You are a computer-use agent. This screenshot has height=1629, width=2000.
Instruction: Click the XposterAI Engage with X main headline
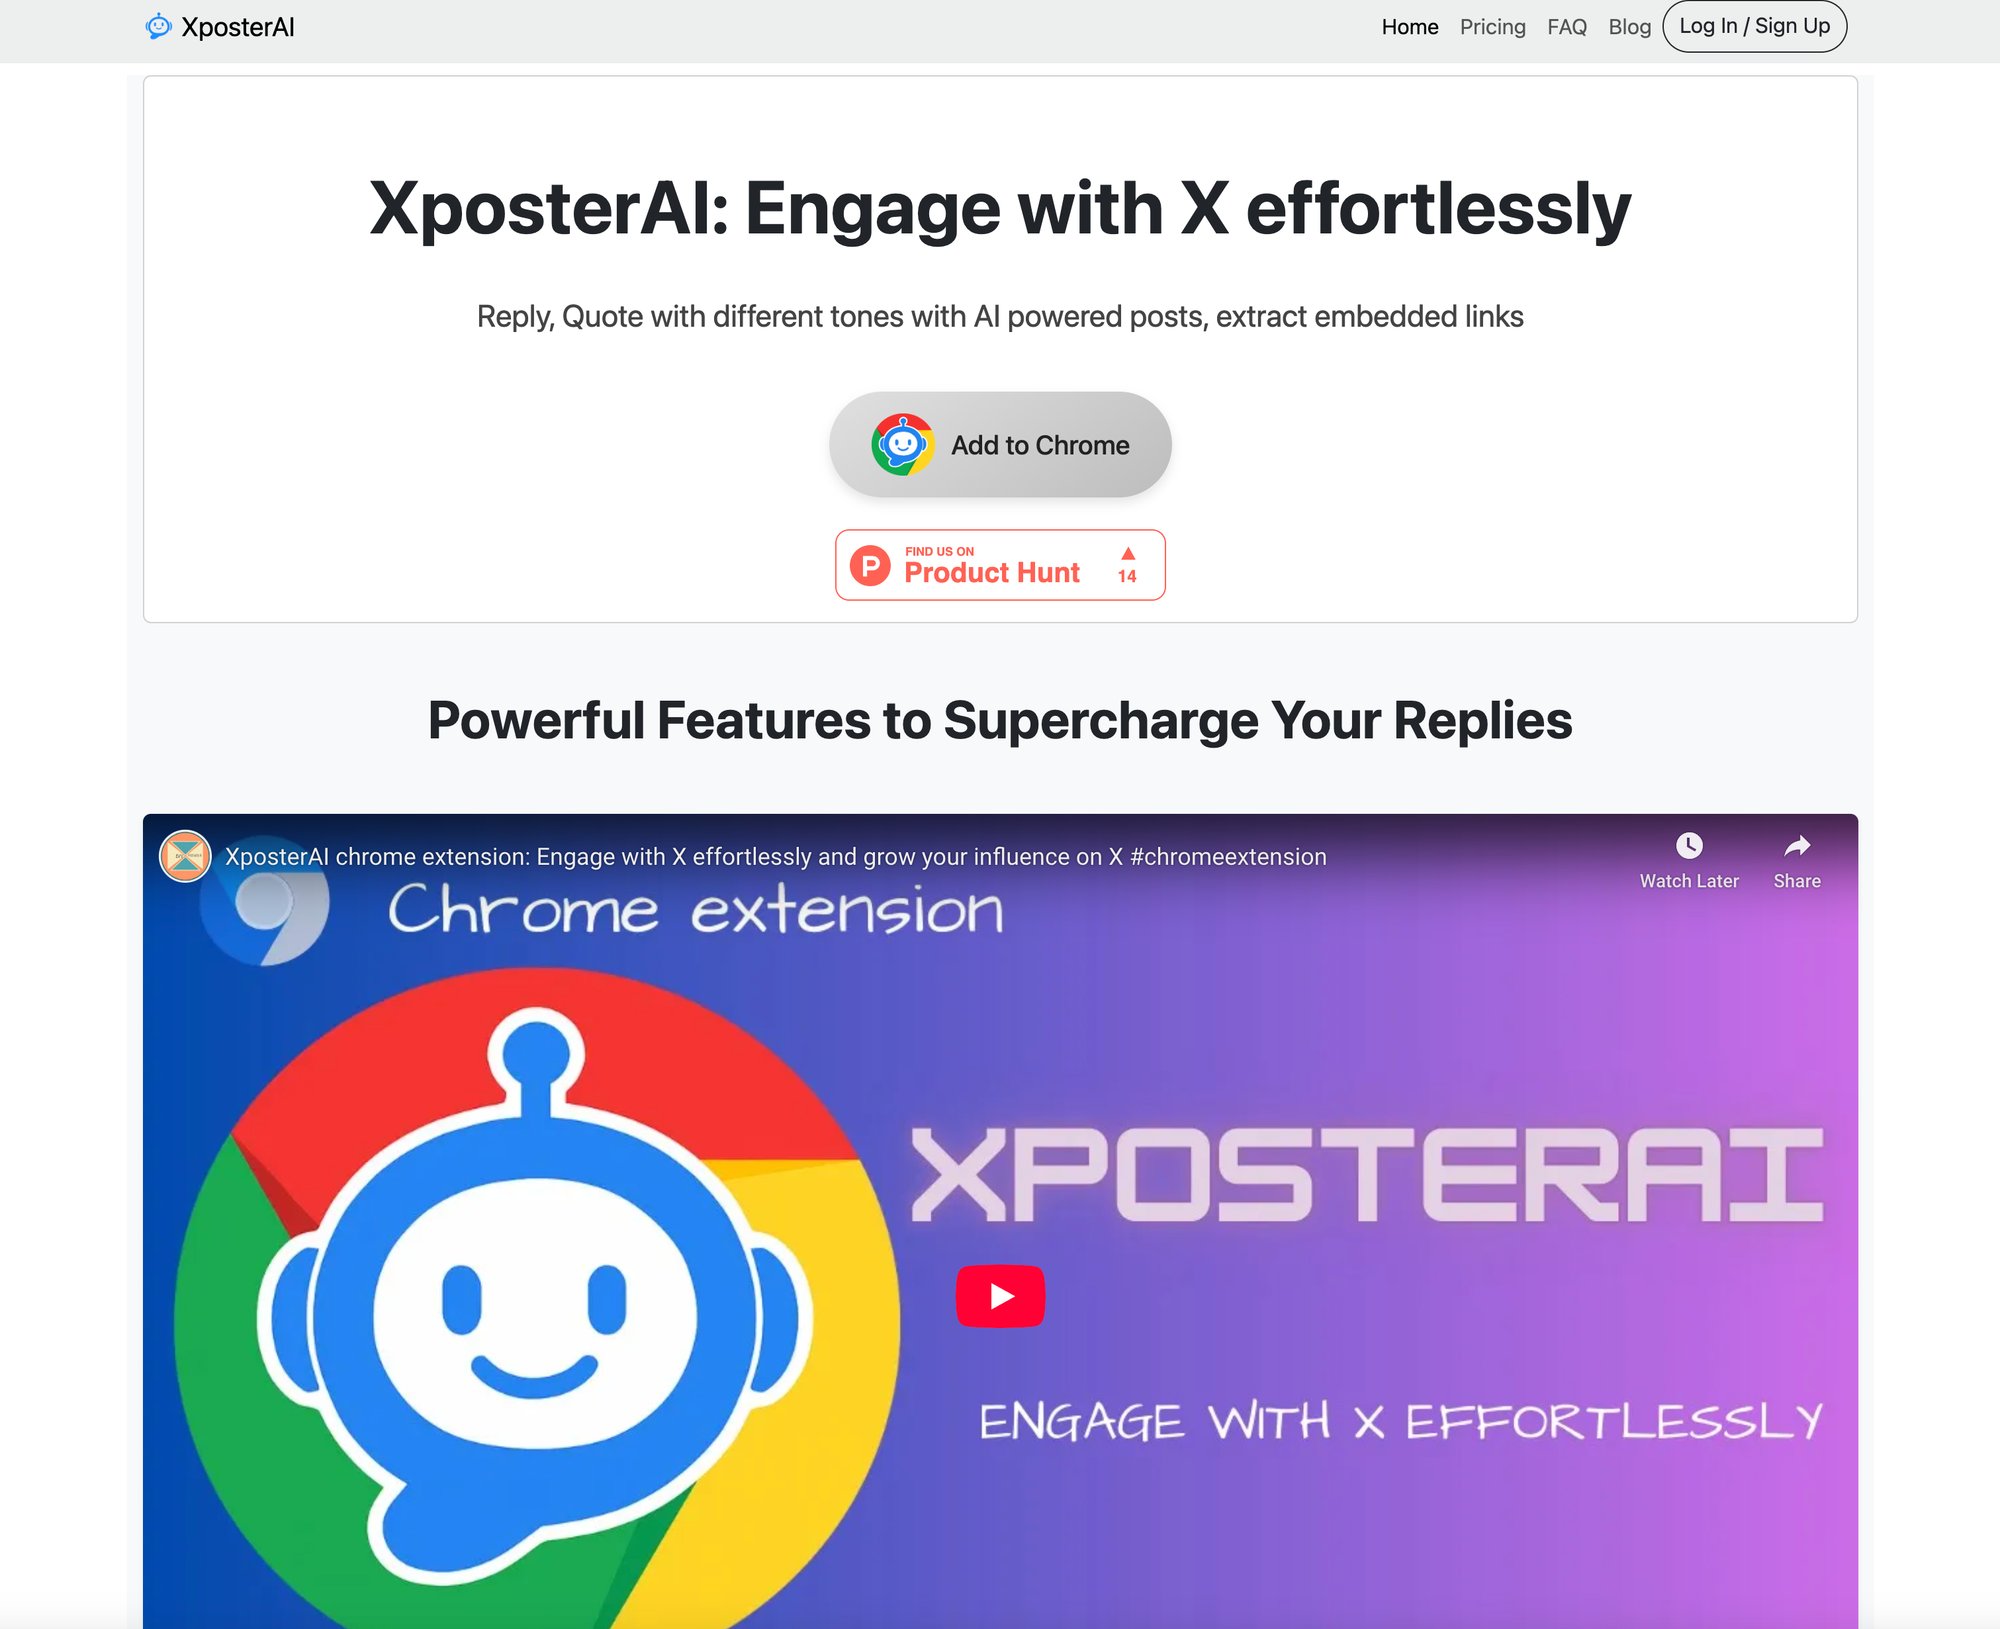click(1000, 208)
